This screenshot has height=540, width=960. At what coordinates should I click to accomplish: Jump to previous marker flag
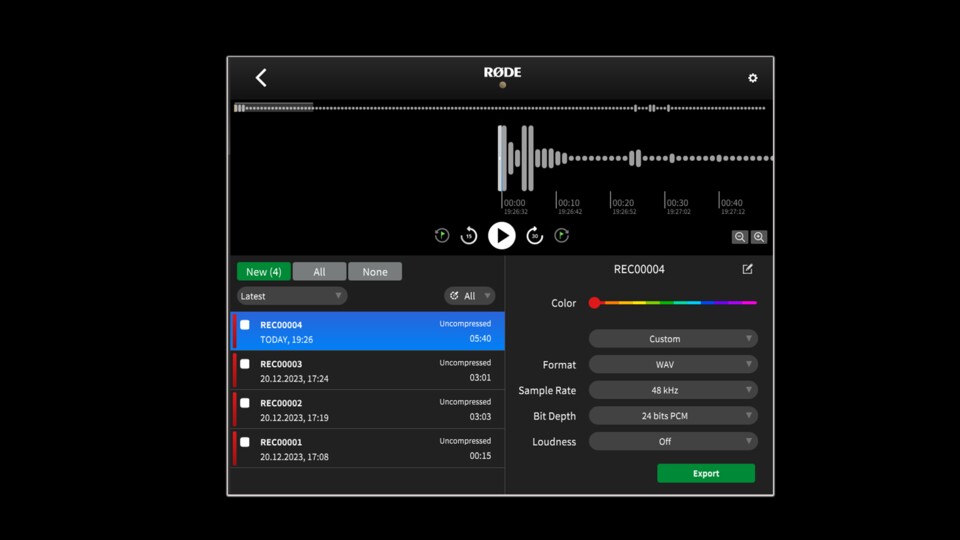[x=442, y=235]
